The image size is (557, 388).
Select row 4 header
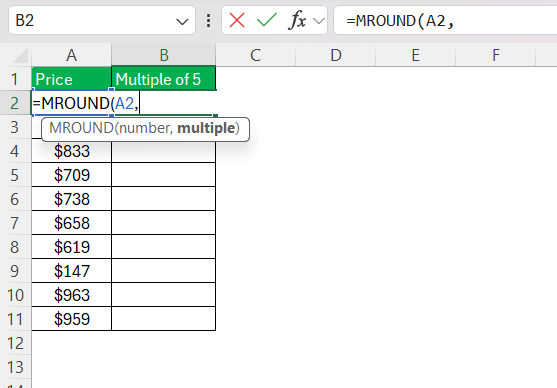[15, 151]
